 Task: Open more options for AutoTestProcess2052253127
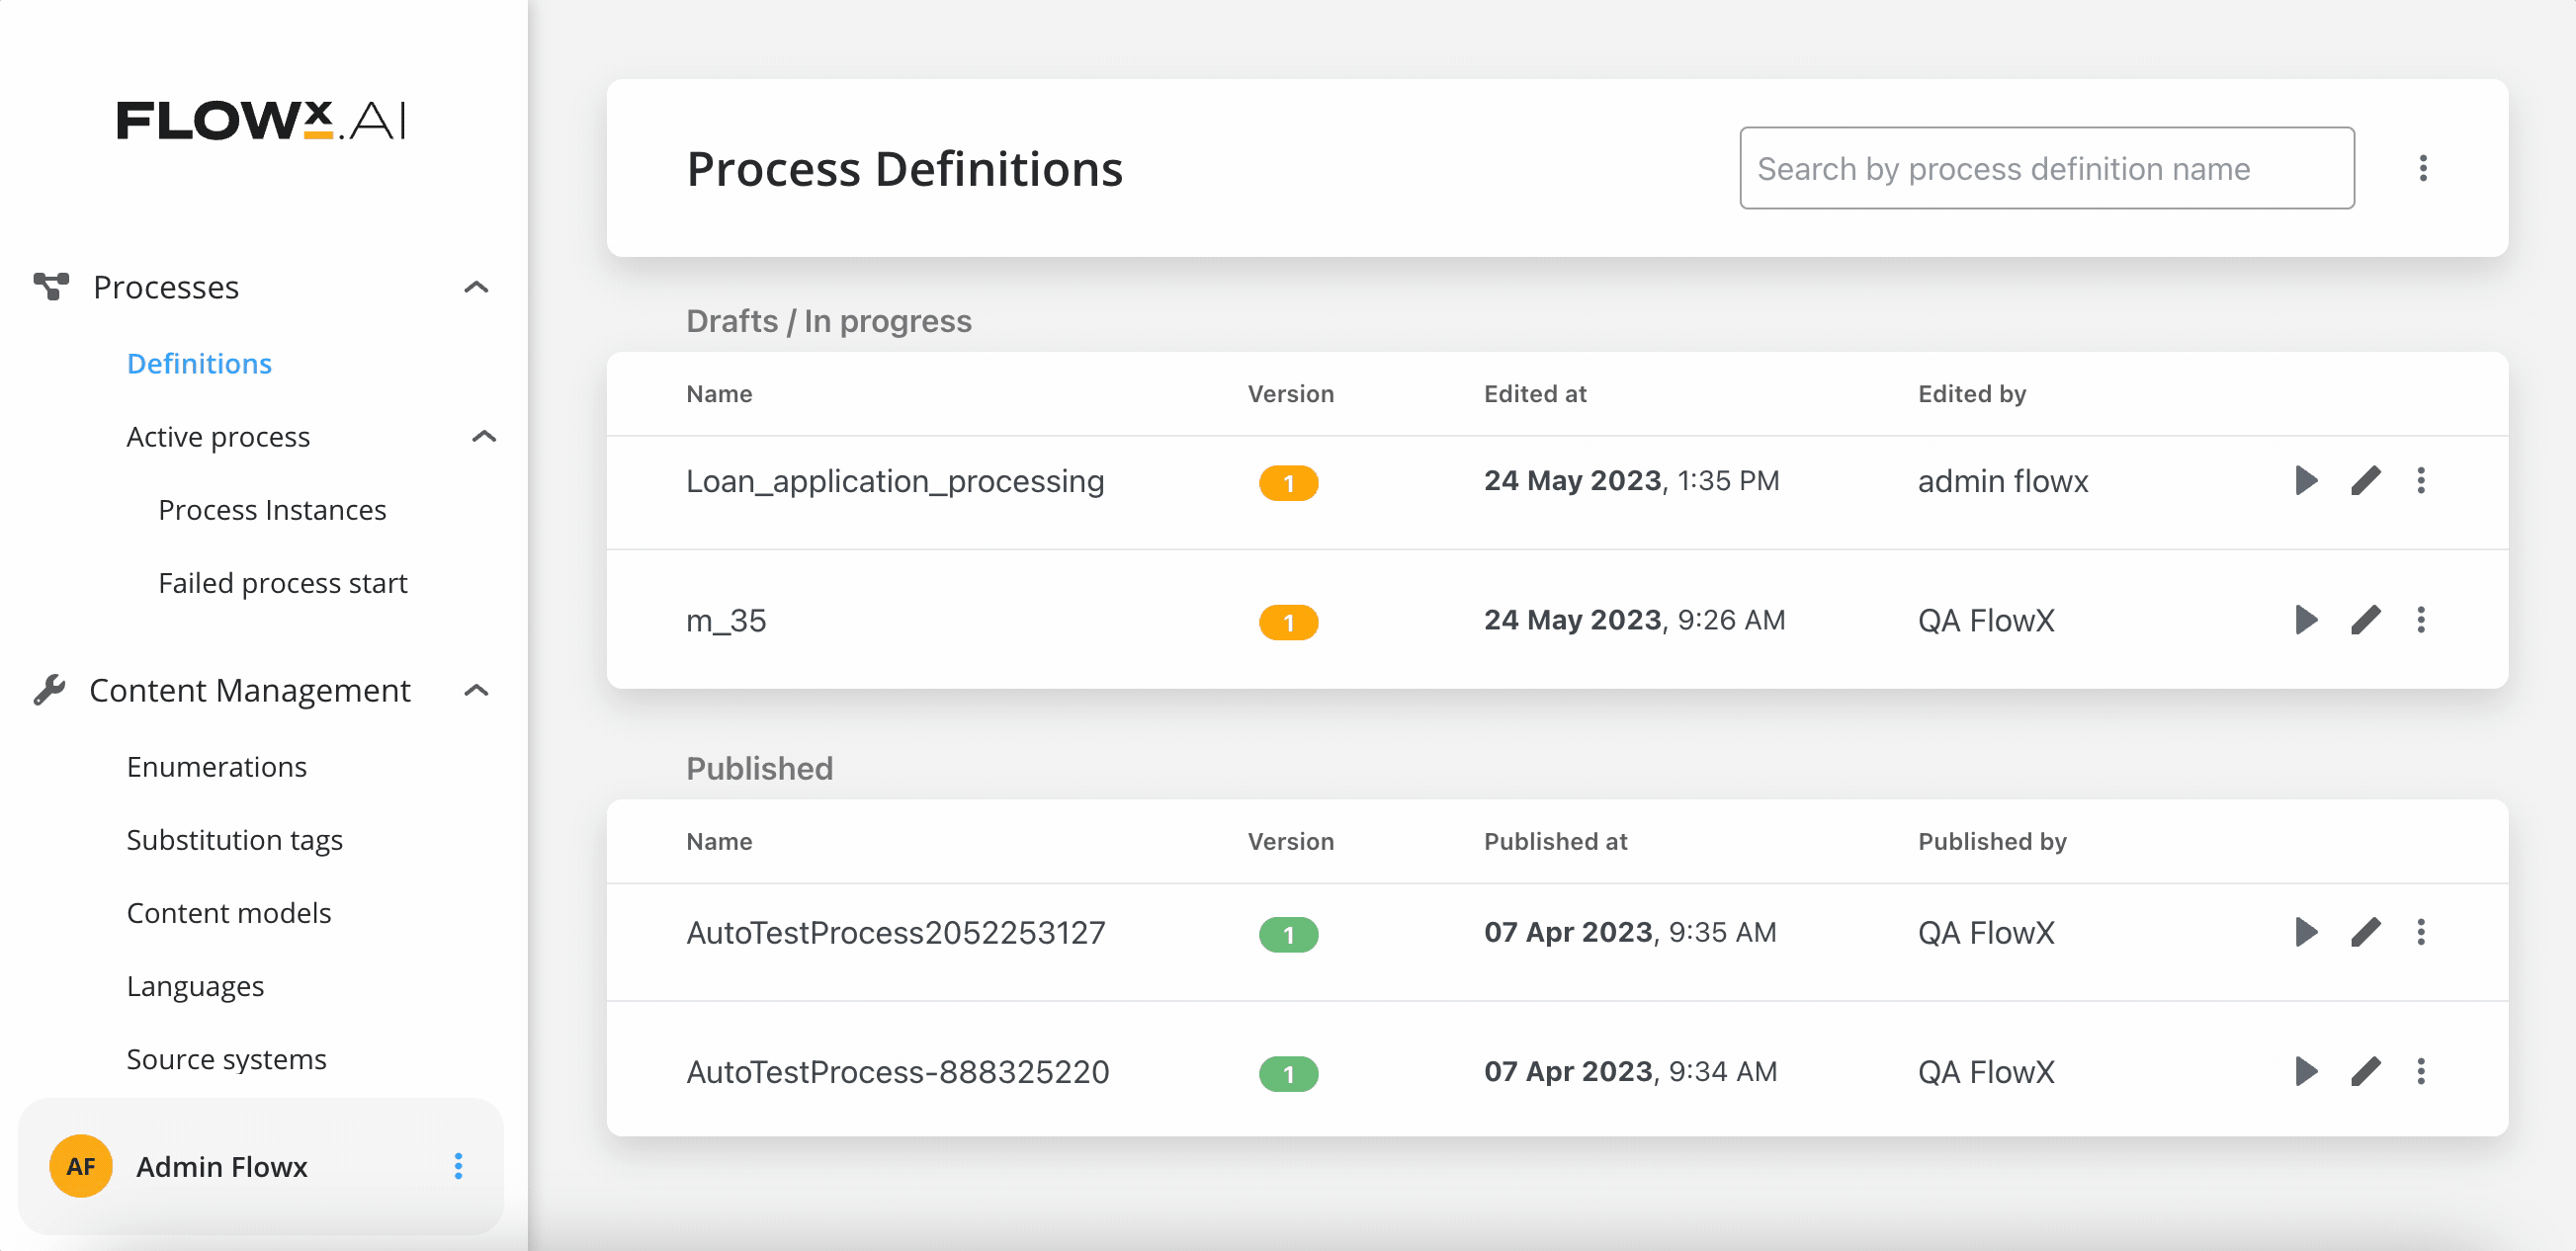pyautogui.click(x=2421, y=932)
